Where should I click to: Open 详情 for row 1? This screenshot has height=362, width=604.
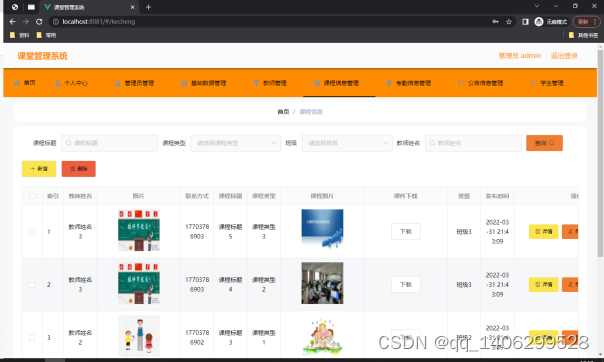coord(544,231)
